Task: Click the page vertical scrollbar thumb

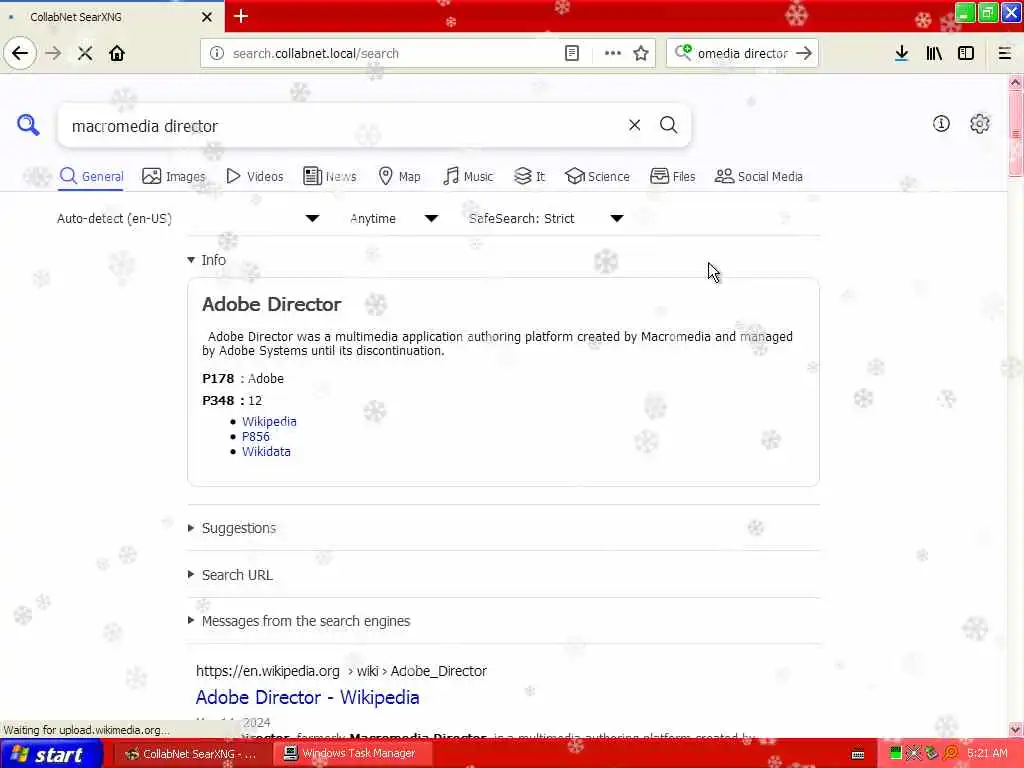Action: (1015, 135)
